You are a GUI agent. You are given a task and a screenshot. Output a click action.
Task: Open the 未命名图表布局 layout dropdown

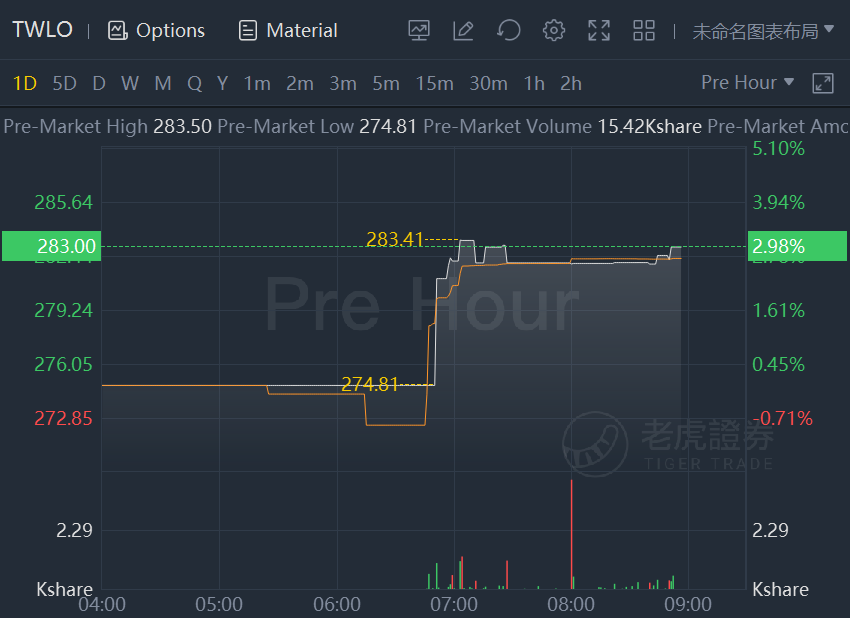(x=763, y=31)
